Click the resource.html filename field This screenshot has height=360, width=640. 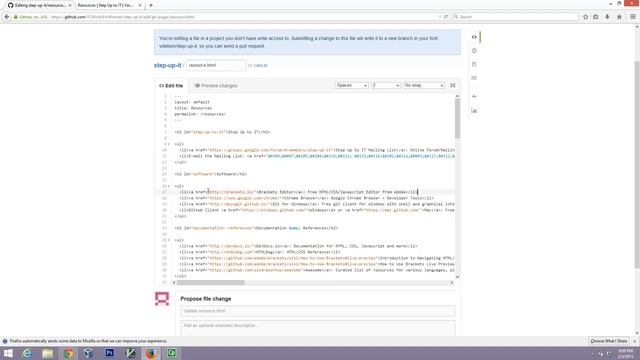tap(216, 65)
